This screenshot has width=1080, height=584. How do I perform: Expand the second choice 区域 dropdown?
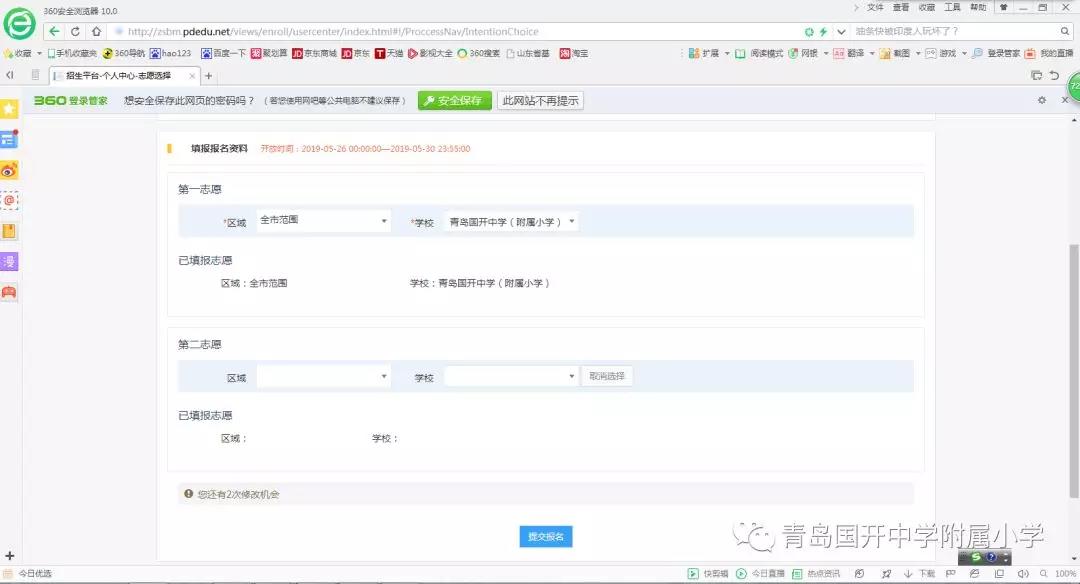point(323,377)
